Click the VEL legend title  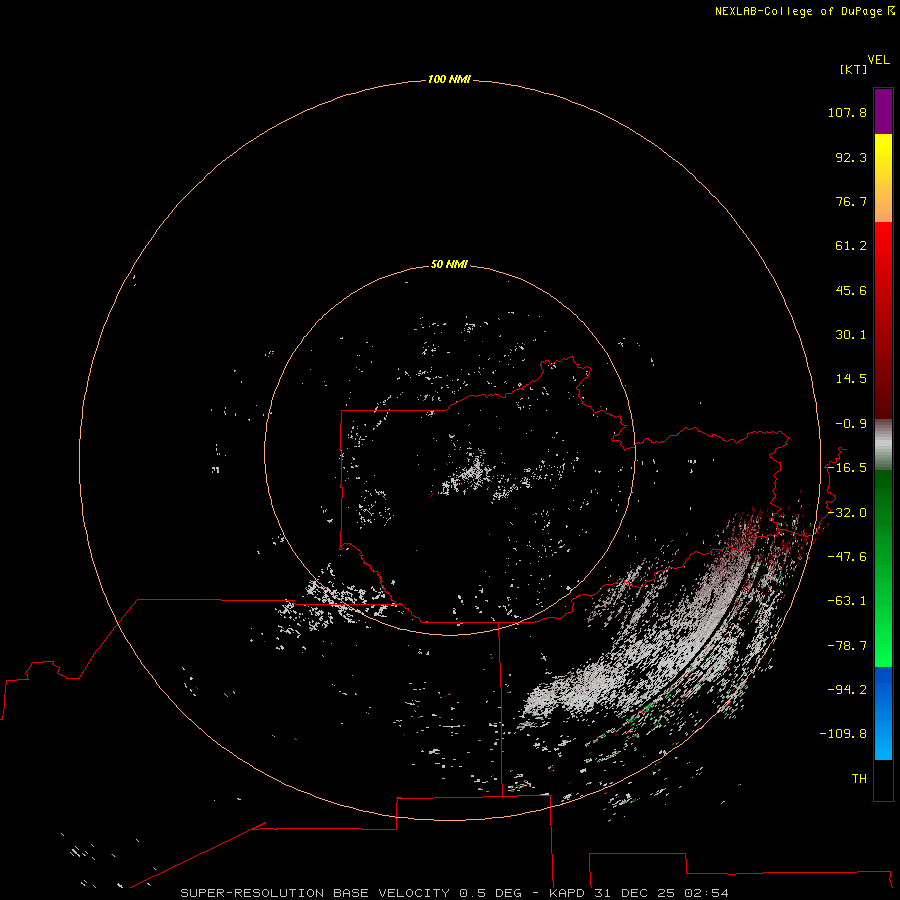(x=878, y=60)
